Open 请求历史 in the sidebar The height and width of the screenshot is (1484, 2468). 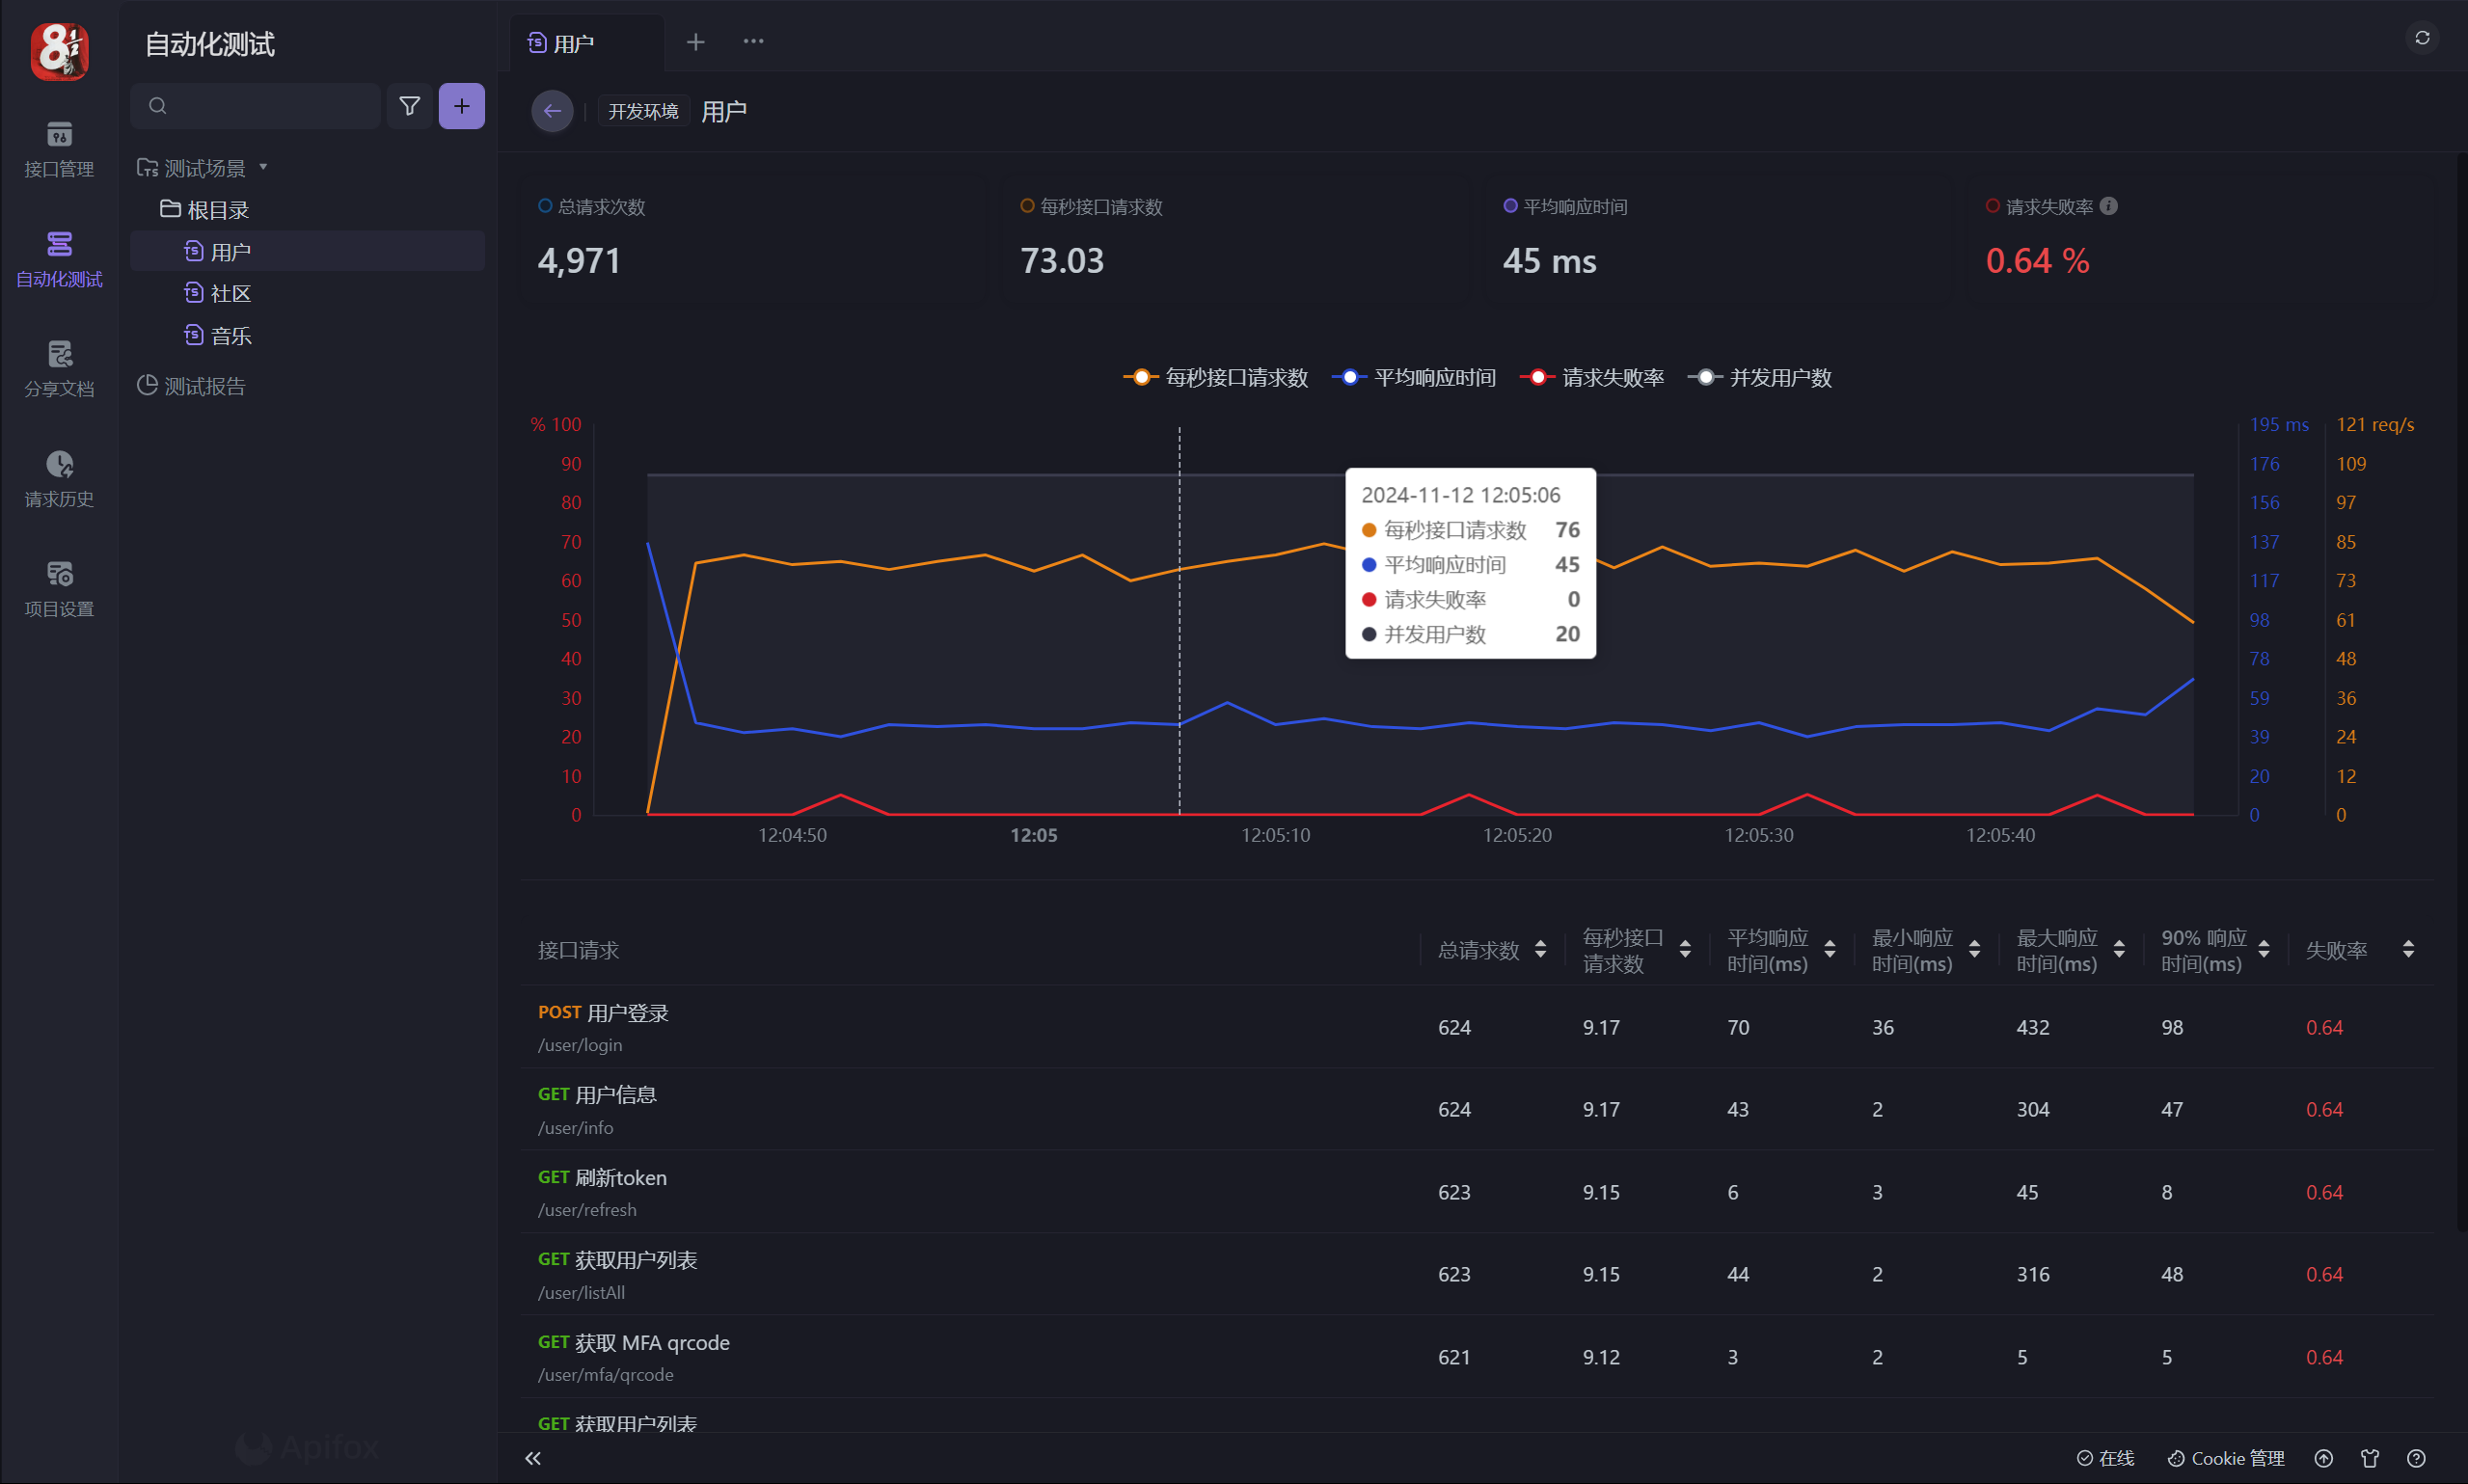[x=59, y=478]
